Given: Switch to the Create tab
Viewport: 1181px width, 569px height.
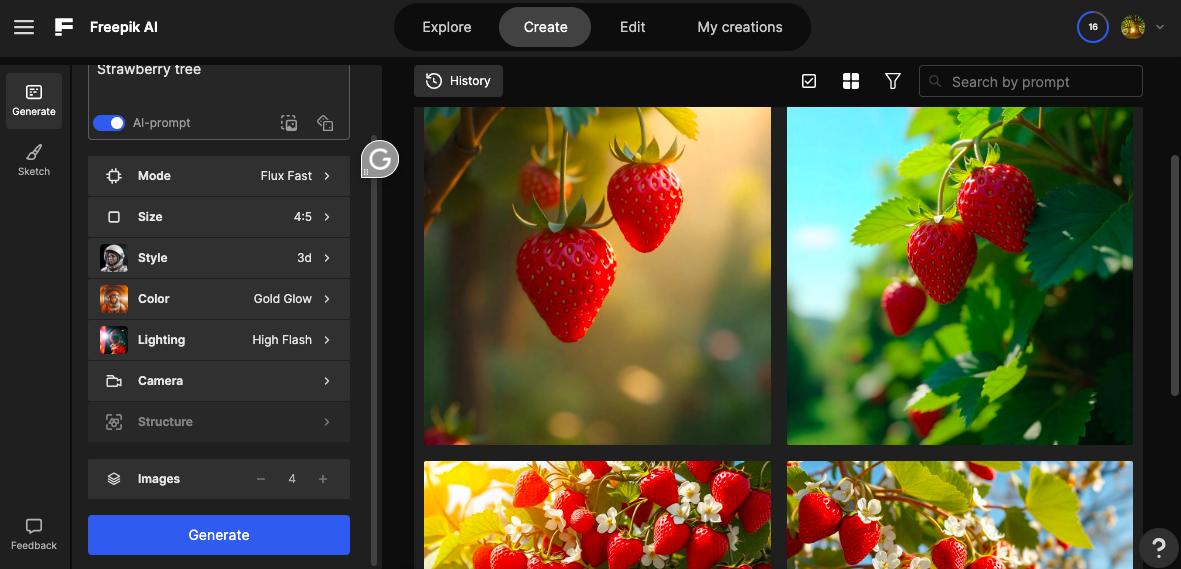Looking at the screenshot, I should tap(545, 27).
